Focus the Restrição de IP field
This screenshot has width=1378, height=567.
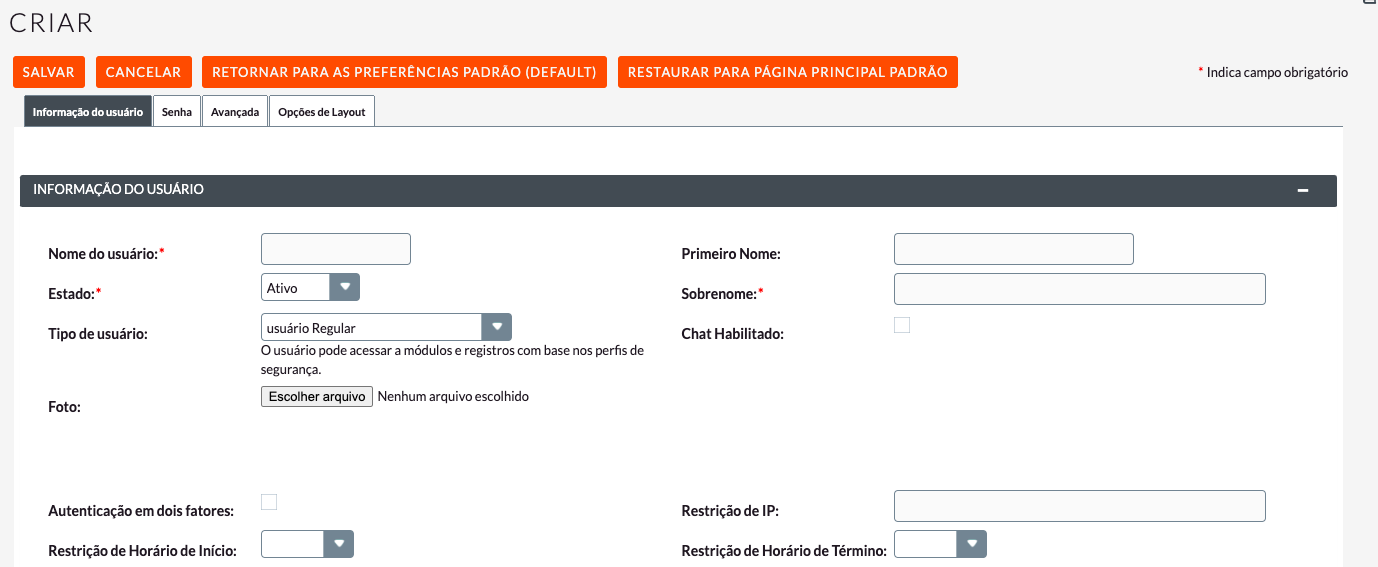(x=1080, y=506)
